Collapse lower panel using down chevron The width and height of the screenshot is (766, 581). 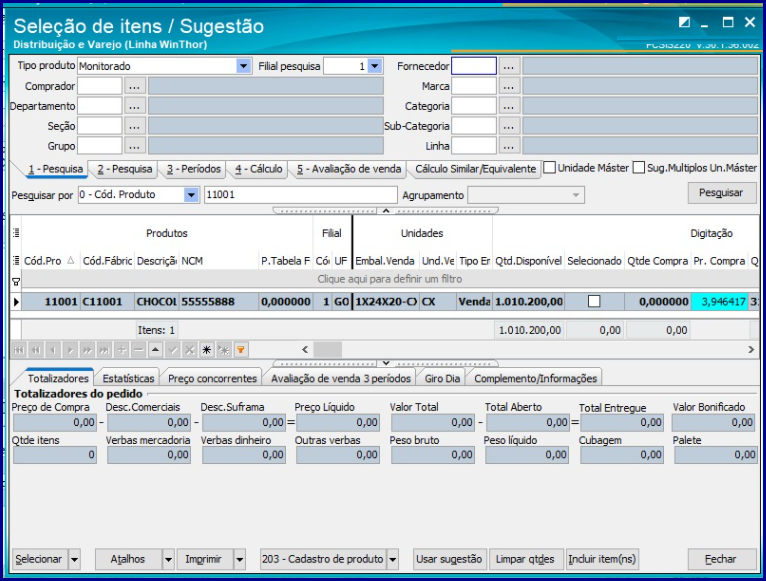pyautogui.click(x=386, y=364)
